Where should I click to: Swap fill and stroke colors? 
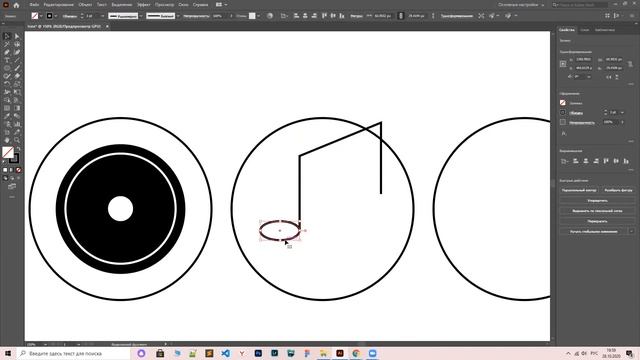(x=18, y=149)
